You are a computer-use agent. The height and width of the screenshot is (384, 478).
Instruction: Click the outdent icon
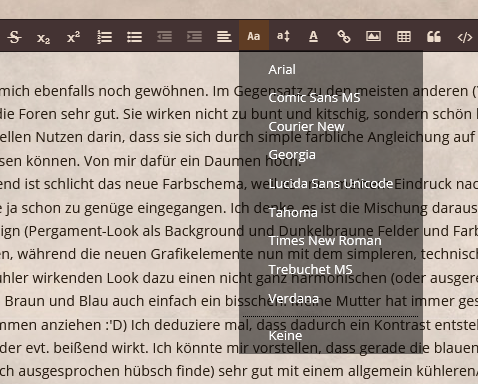click(164, 37)
